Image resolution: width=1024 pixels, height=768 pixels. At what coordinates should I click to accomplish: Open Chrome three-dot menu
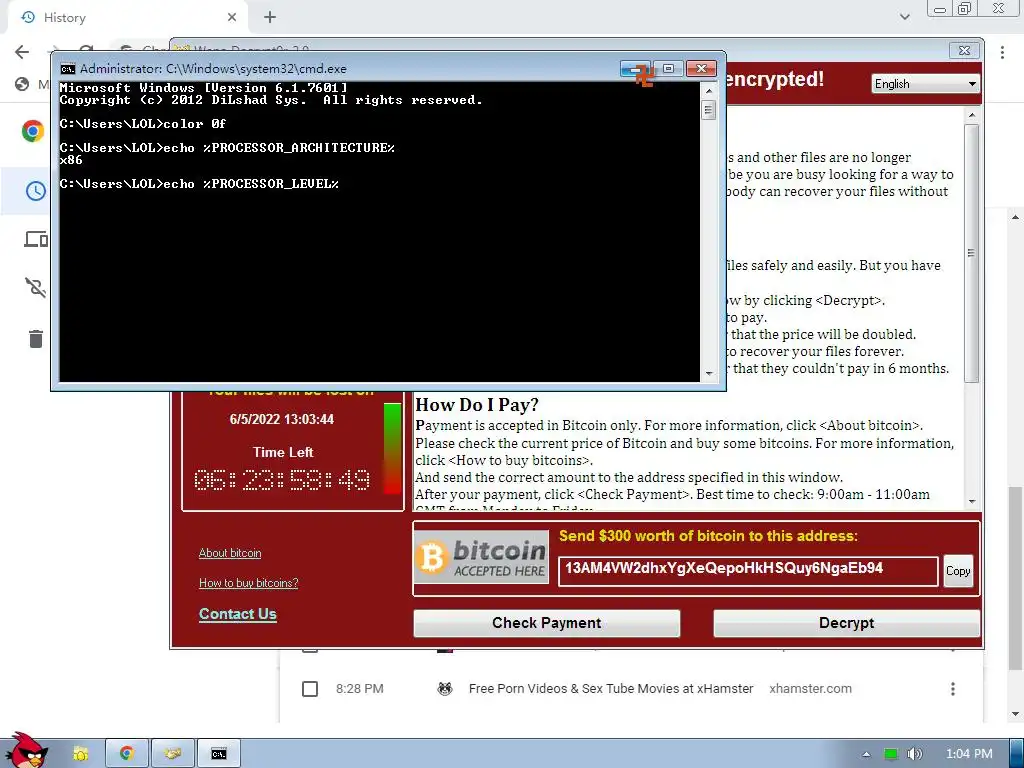(x=1002, y=52)
